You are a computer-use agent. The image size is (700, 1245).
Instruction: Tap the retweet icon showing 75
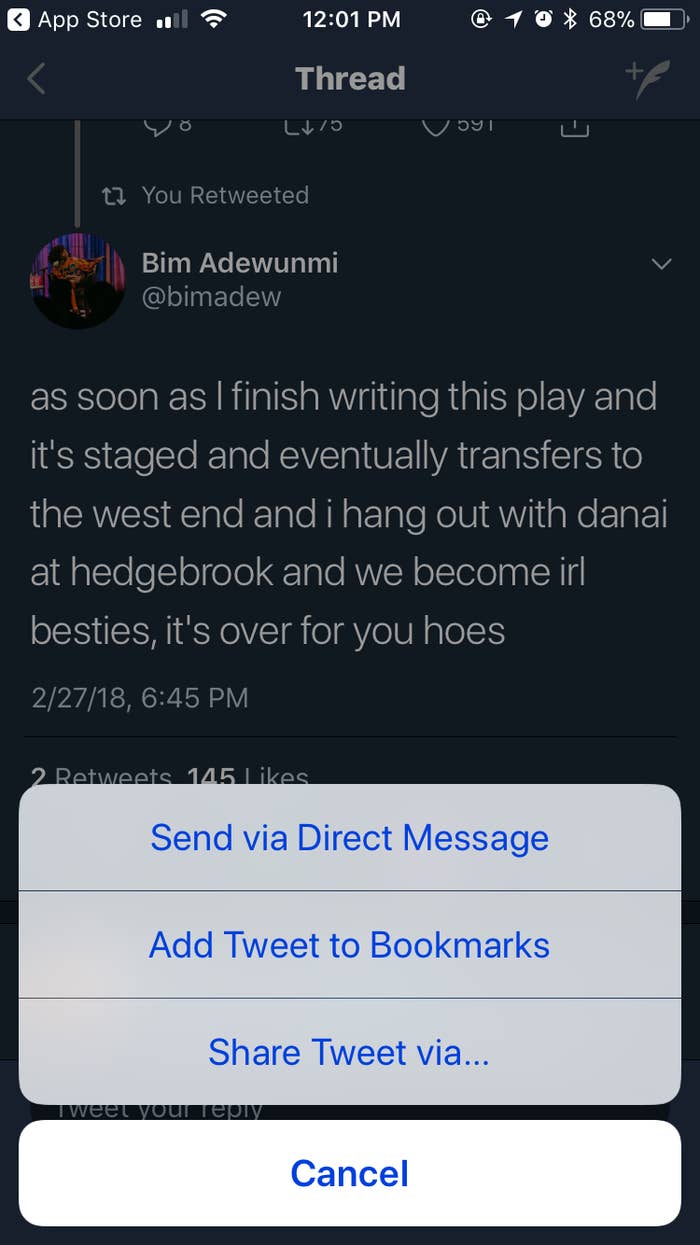pos(297,127)
